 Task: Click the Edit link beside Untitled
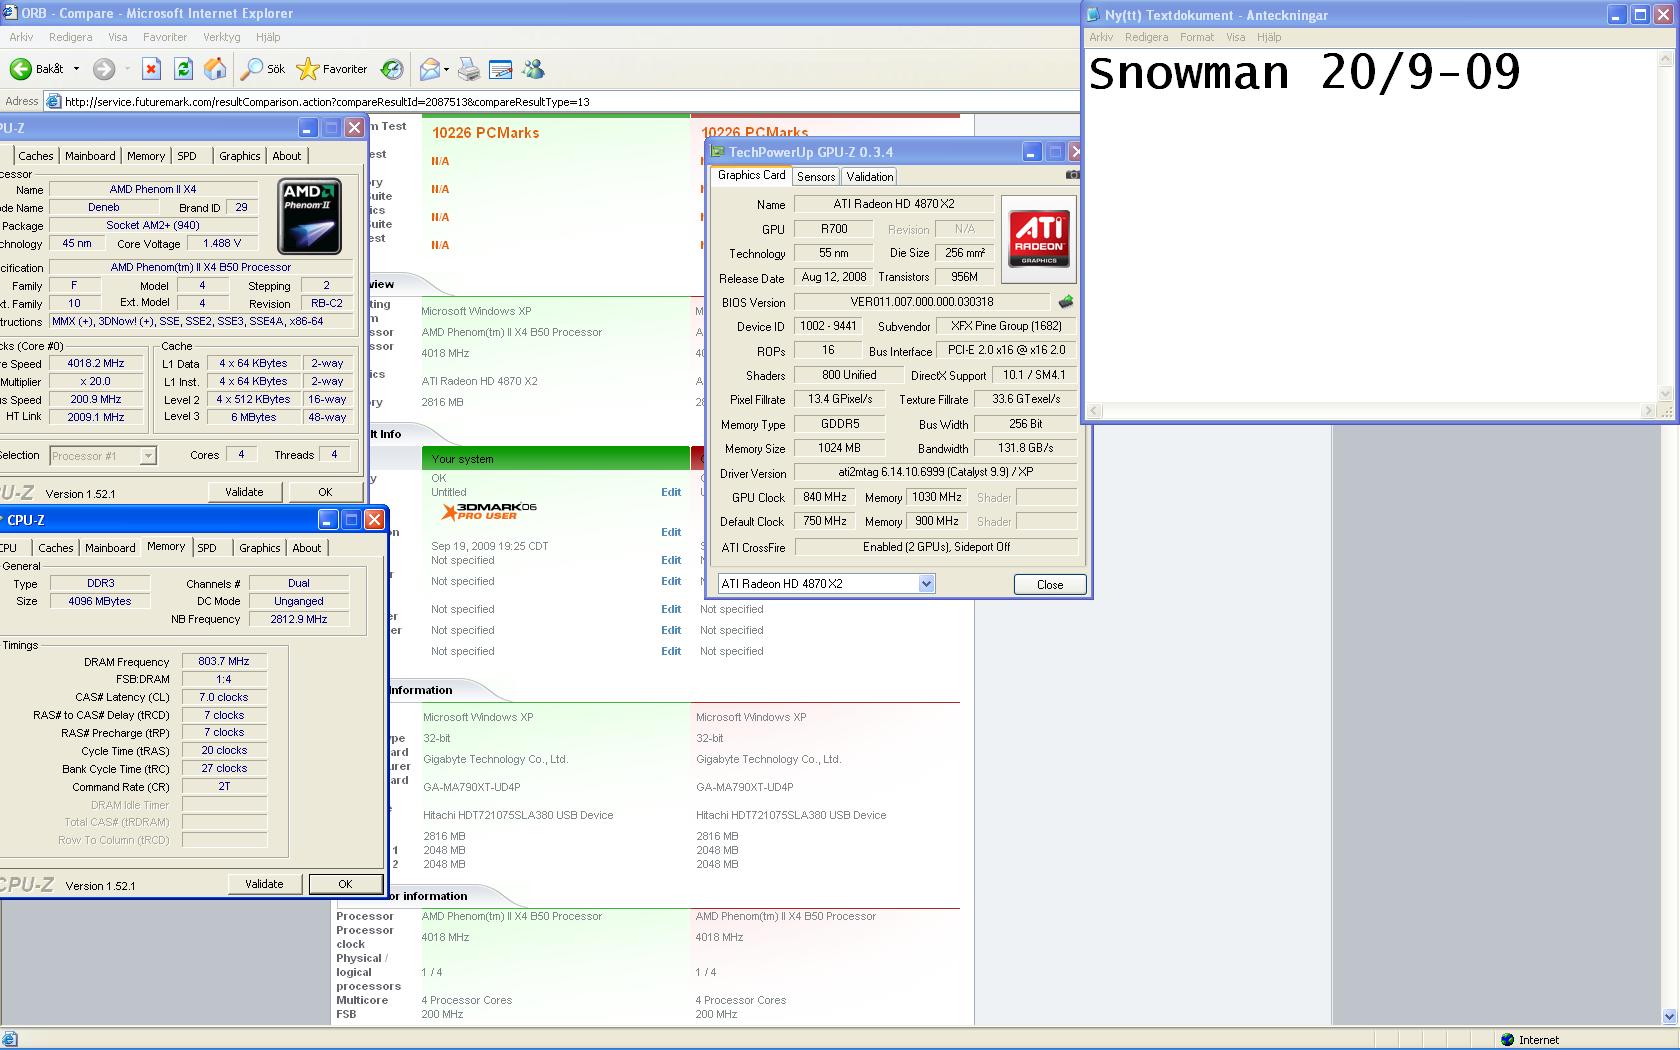click(671, 492)
